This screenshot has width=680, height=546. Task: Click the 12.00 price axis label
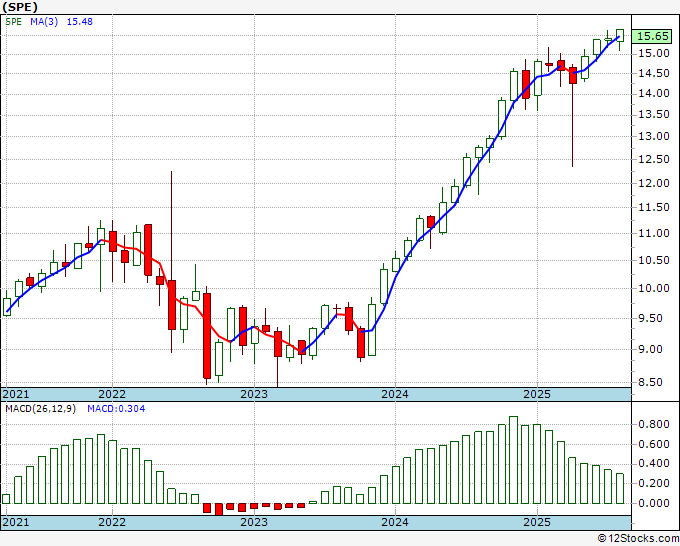point(654,183)
